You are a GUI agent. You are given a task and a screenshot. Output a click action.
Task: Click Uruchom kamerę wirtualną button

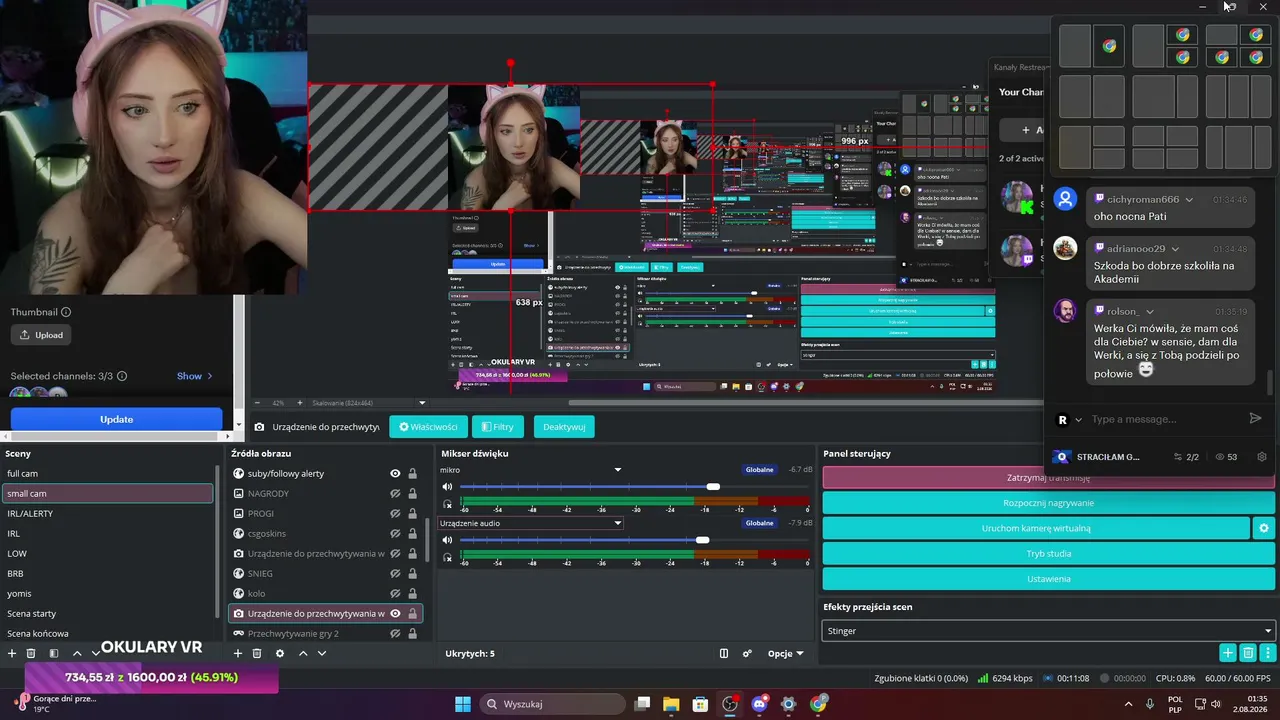pos(1036,528)
